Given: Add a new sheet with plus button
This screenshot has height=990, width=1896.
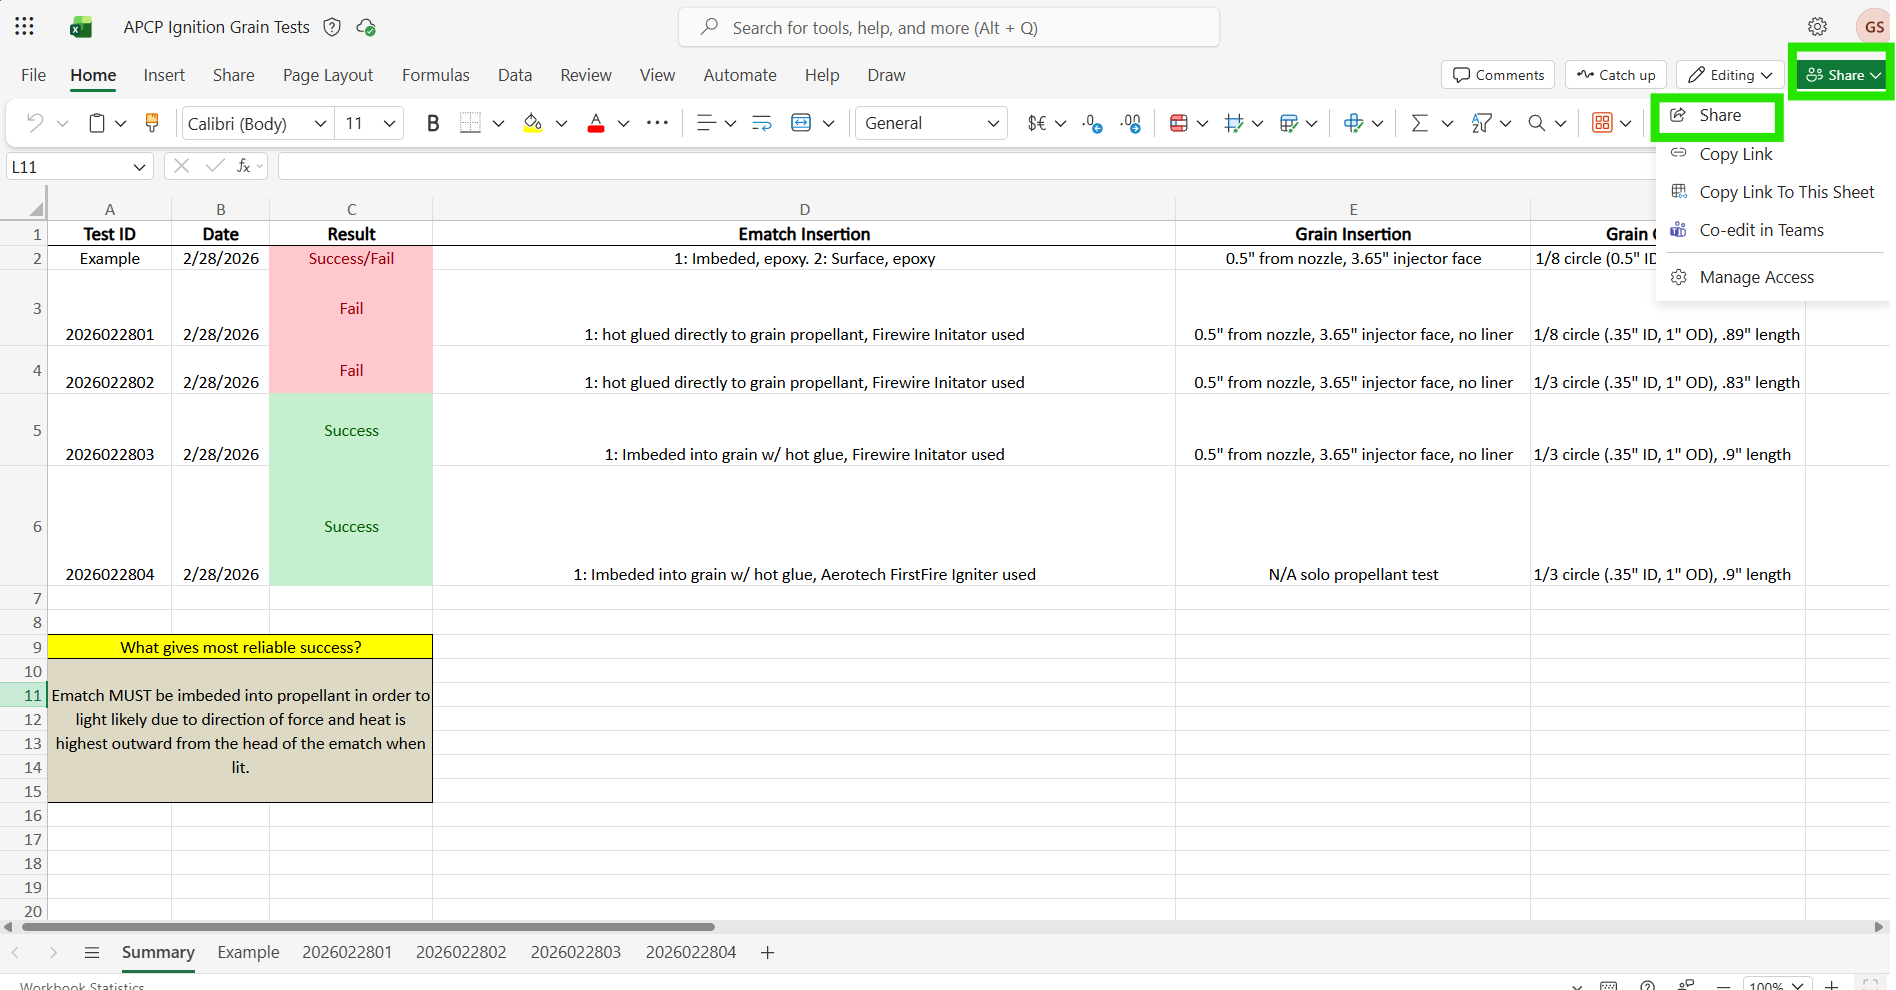Looking at the screenshot, I should (x=767, y=952).
